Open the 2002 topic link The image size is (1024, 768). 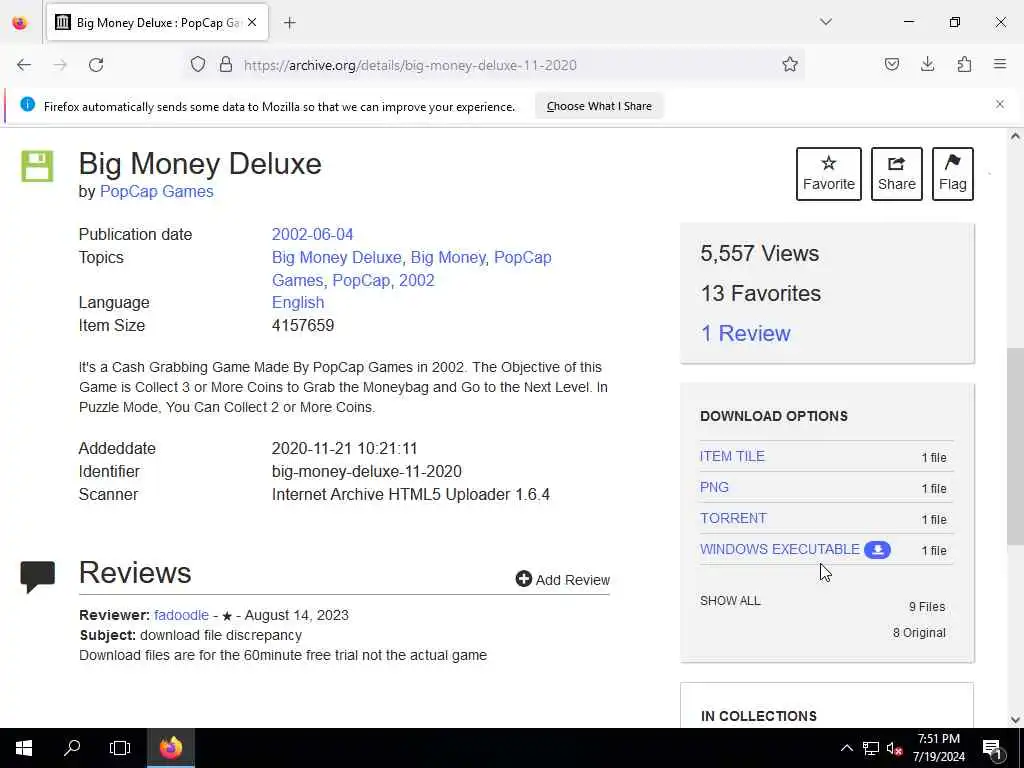click(x=417, y=280)
